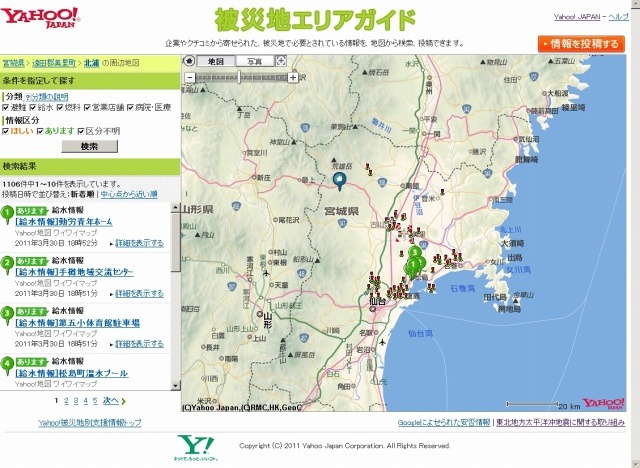Click the zoom out minus button
This screenshot has height=468, width=640.
(190, 78)
